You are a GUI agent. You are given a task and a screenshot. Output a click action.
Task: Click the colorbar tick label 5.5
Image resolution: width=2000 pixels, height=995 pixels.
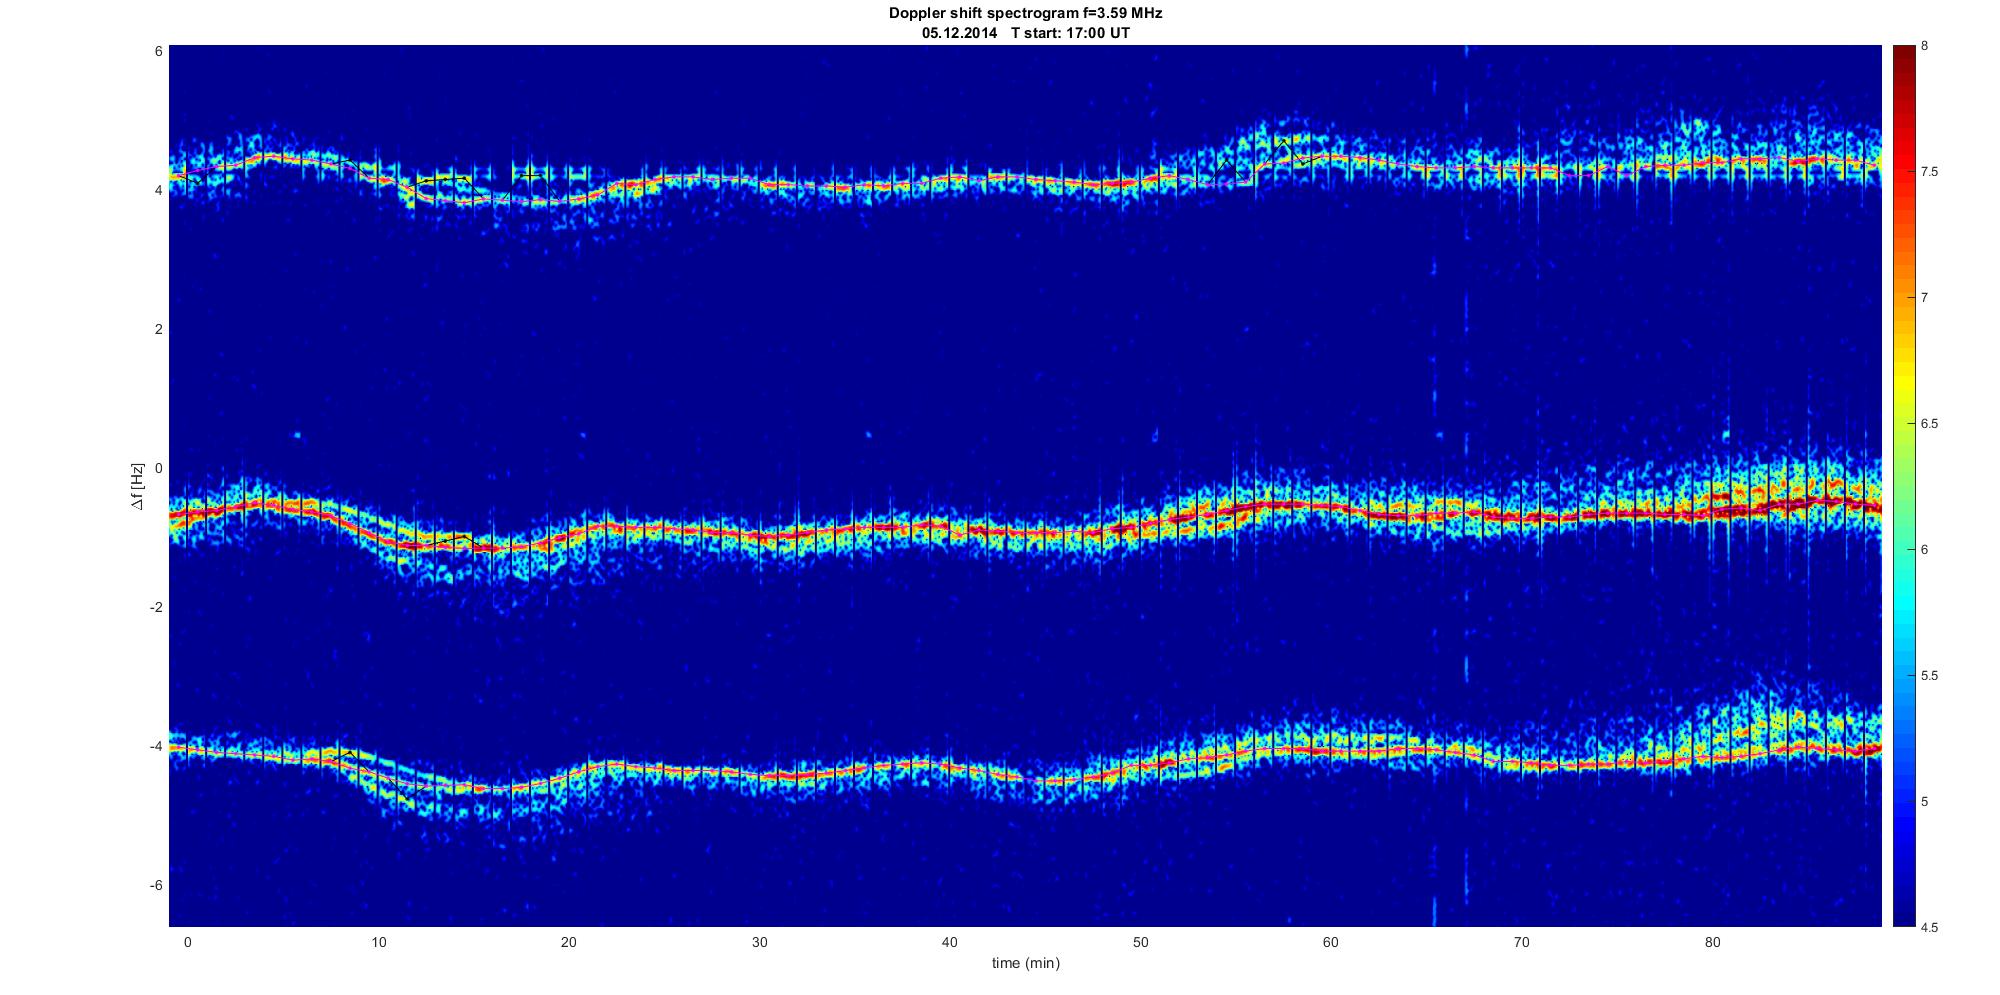tap(1929, 676)
